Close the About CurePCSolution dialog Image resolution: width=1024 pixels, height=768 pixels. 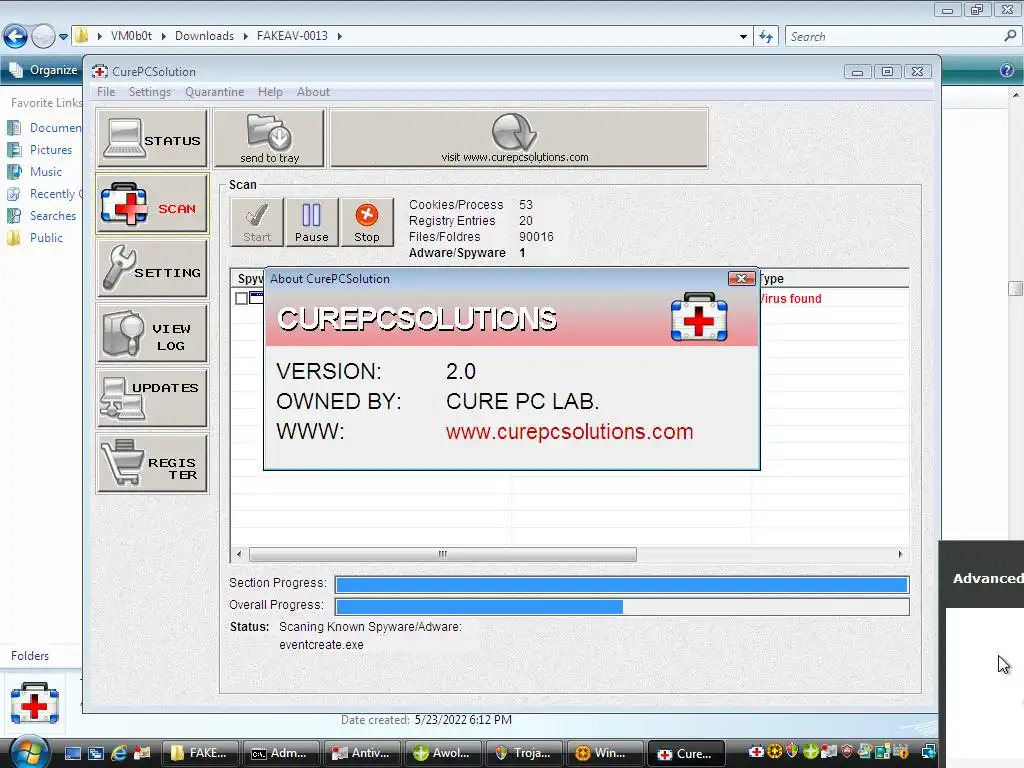tap(741, 279)
